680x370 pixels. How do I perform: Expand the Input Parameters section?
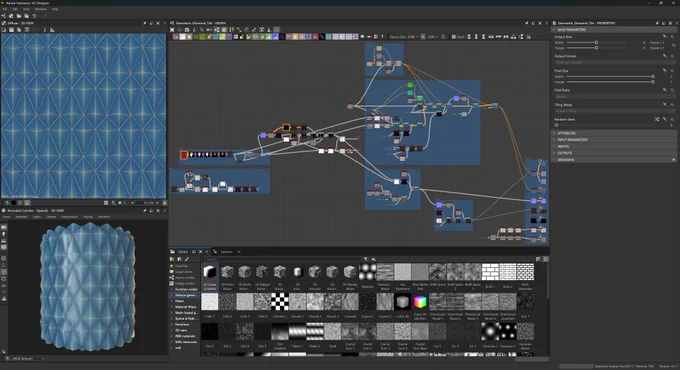(614, 140)
